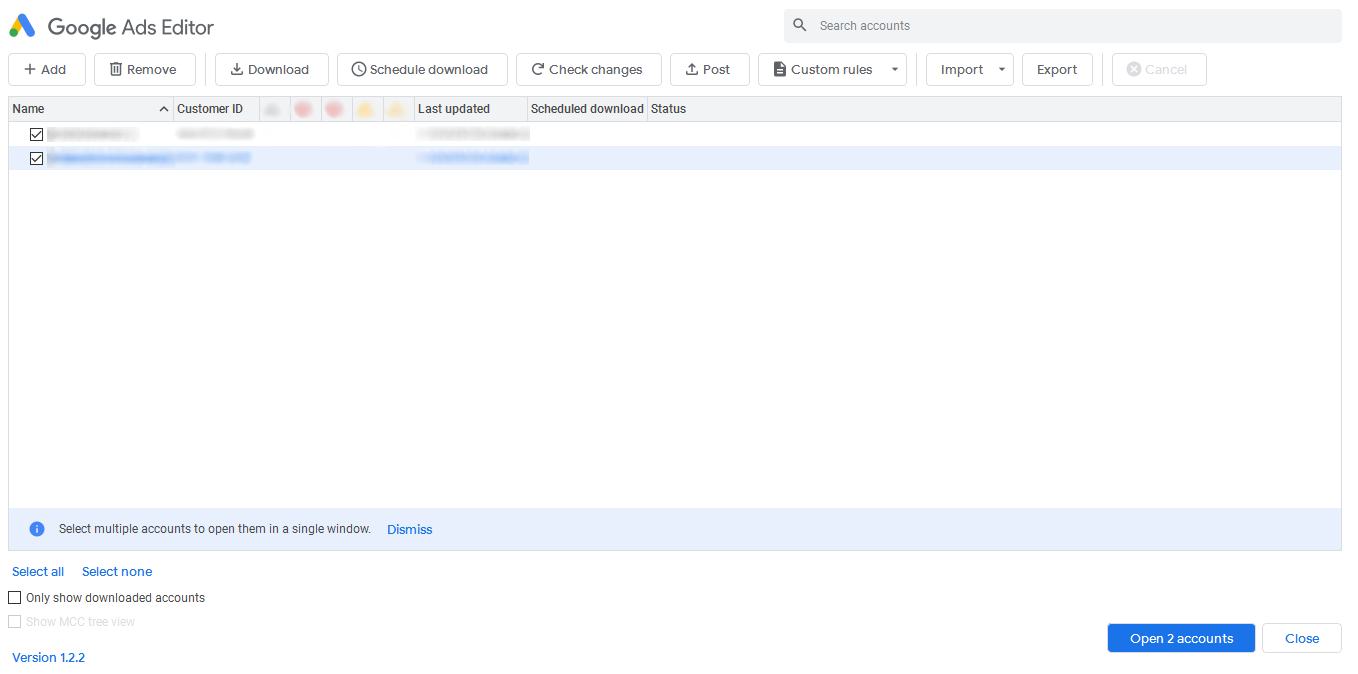
Task: Toggle Only show downloaded accounts checkbox
Action: pos(15,597)
